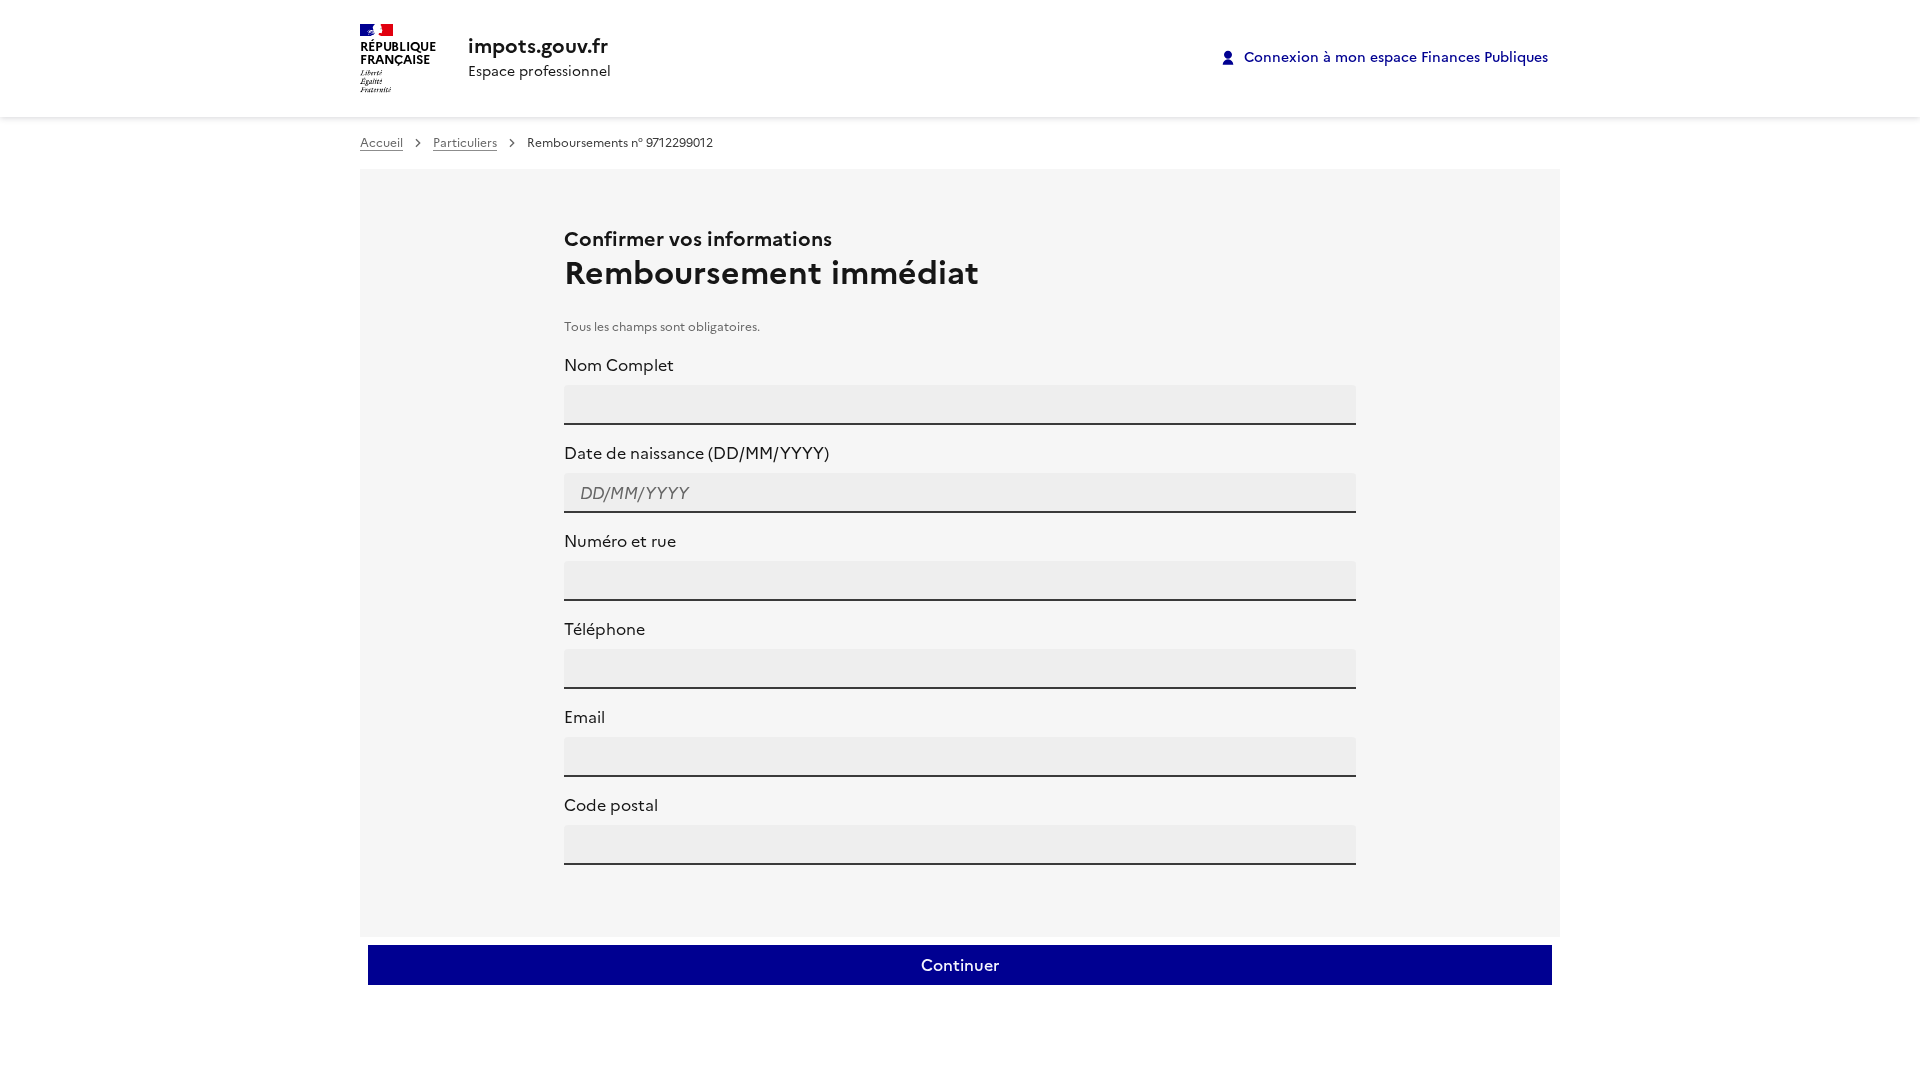Click breadcrumb chevron after Particuliers
This screenshot has height=1080, width=1920.
click(512, 143)
